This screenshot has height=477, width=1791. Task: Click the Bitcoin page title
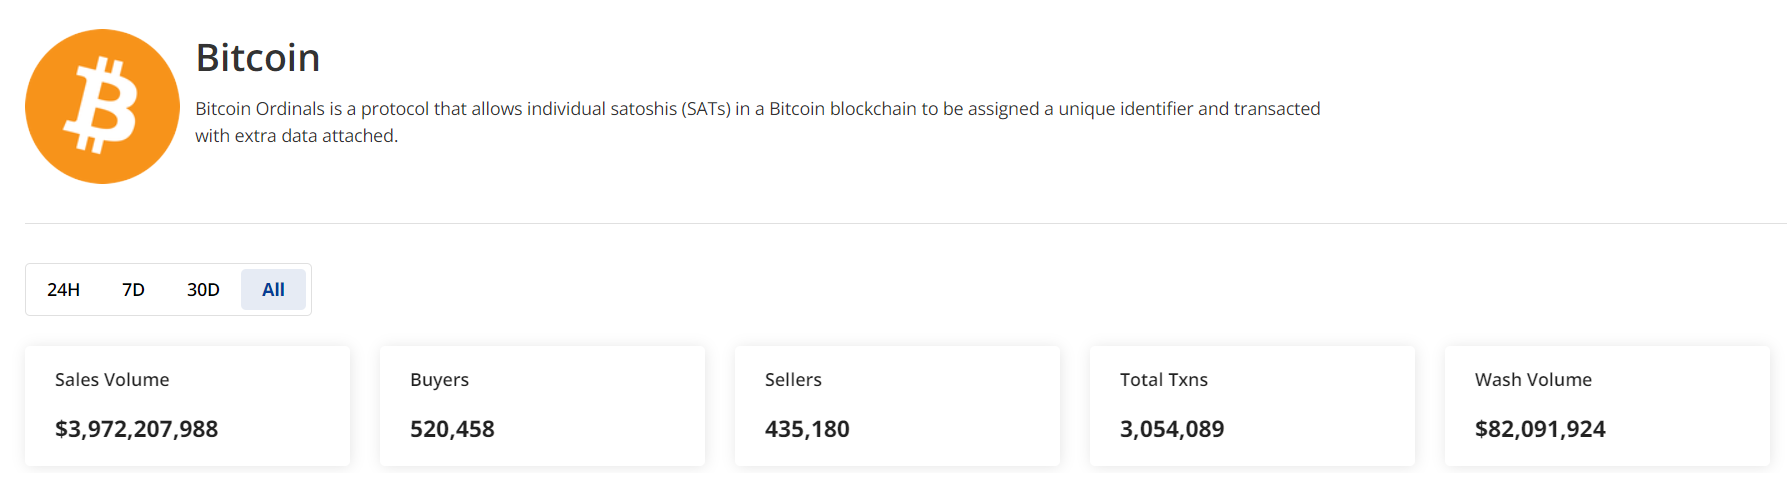coord(258,58)
